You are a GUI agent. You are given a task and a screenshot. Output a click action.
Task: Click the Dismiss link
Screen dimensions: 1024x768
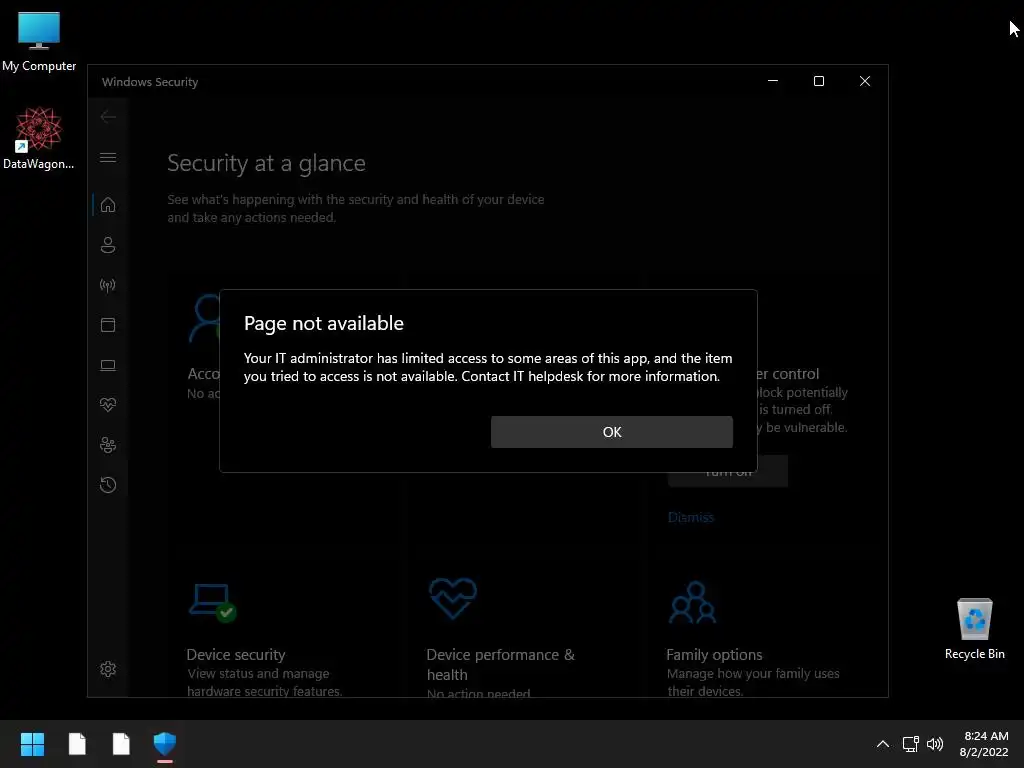pos(690,517)
